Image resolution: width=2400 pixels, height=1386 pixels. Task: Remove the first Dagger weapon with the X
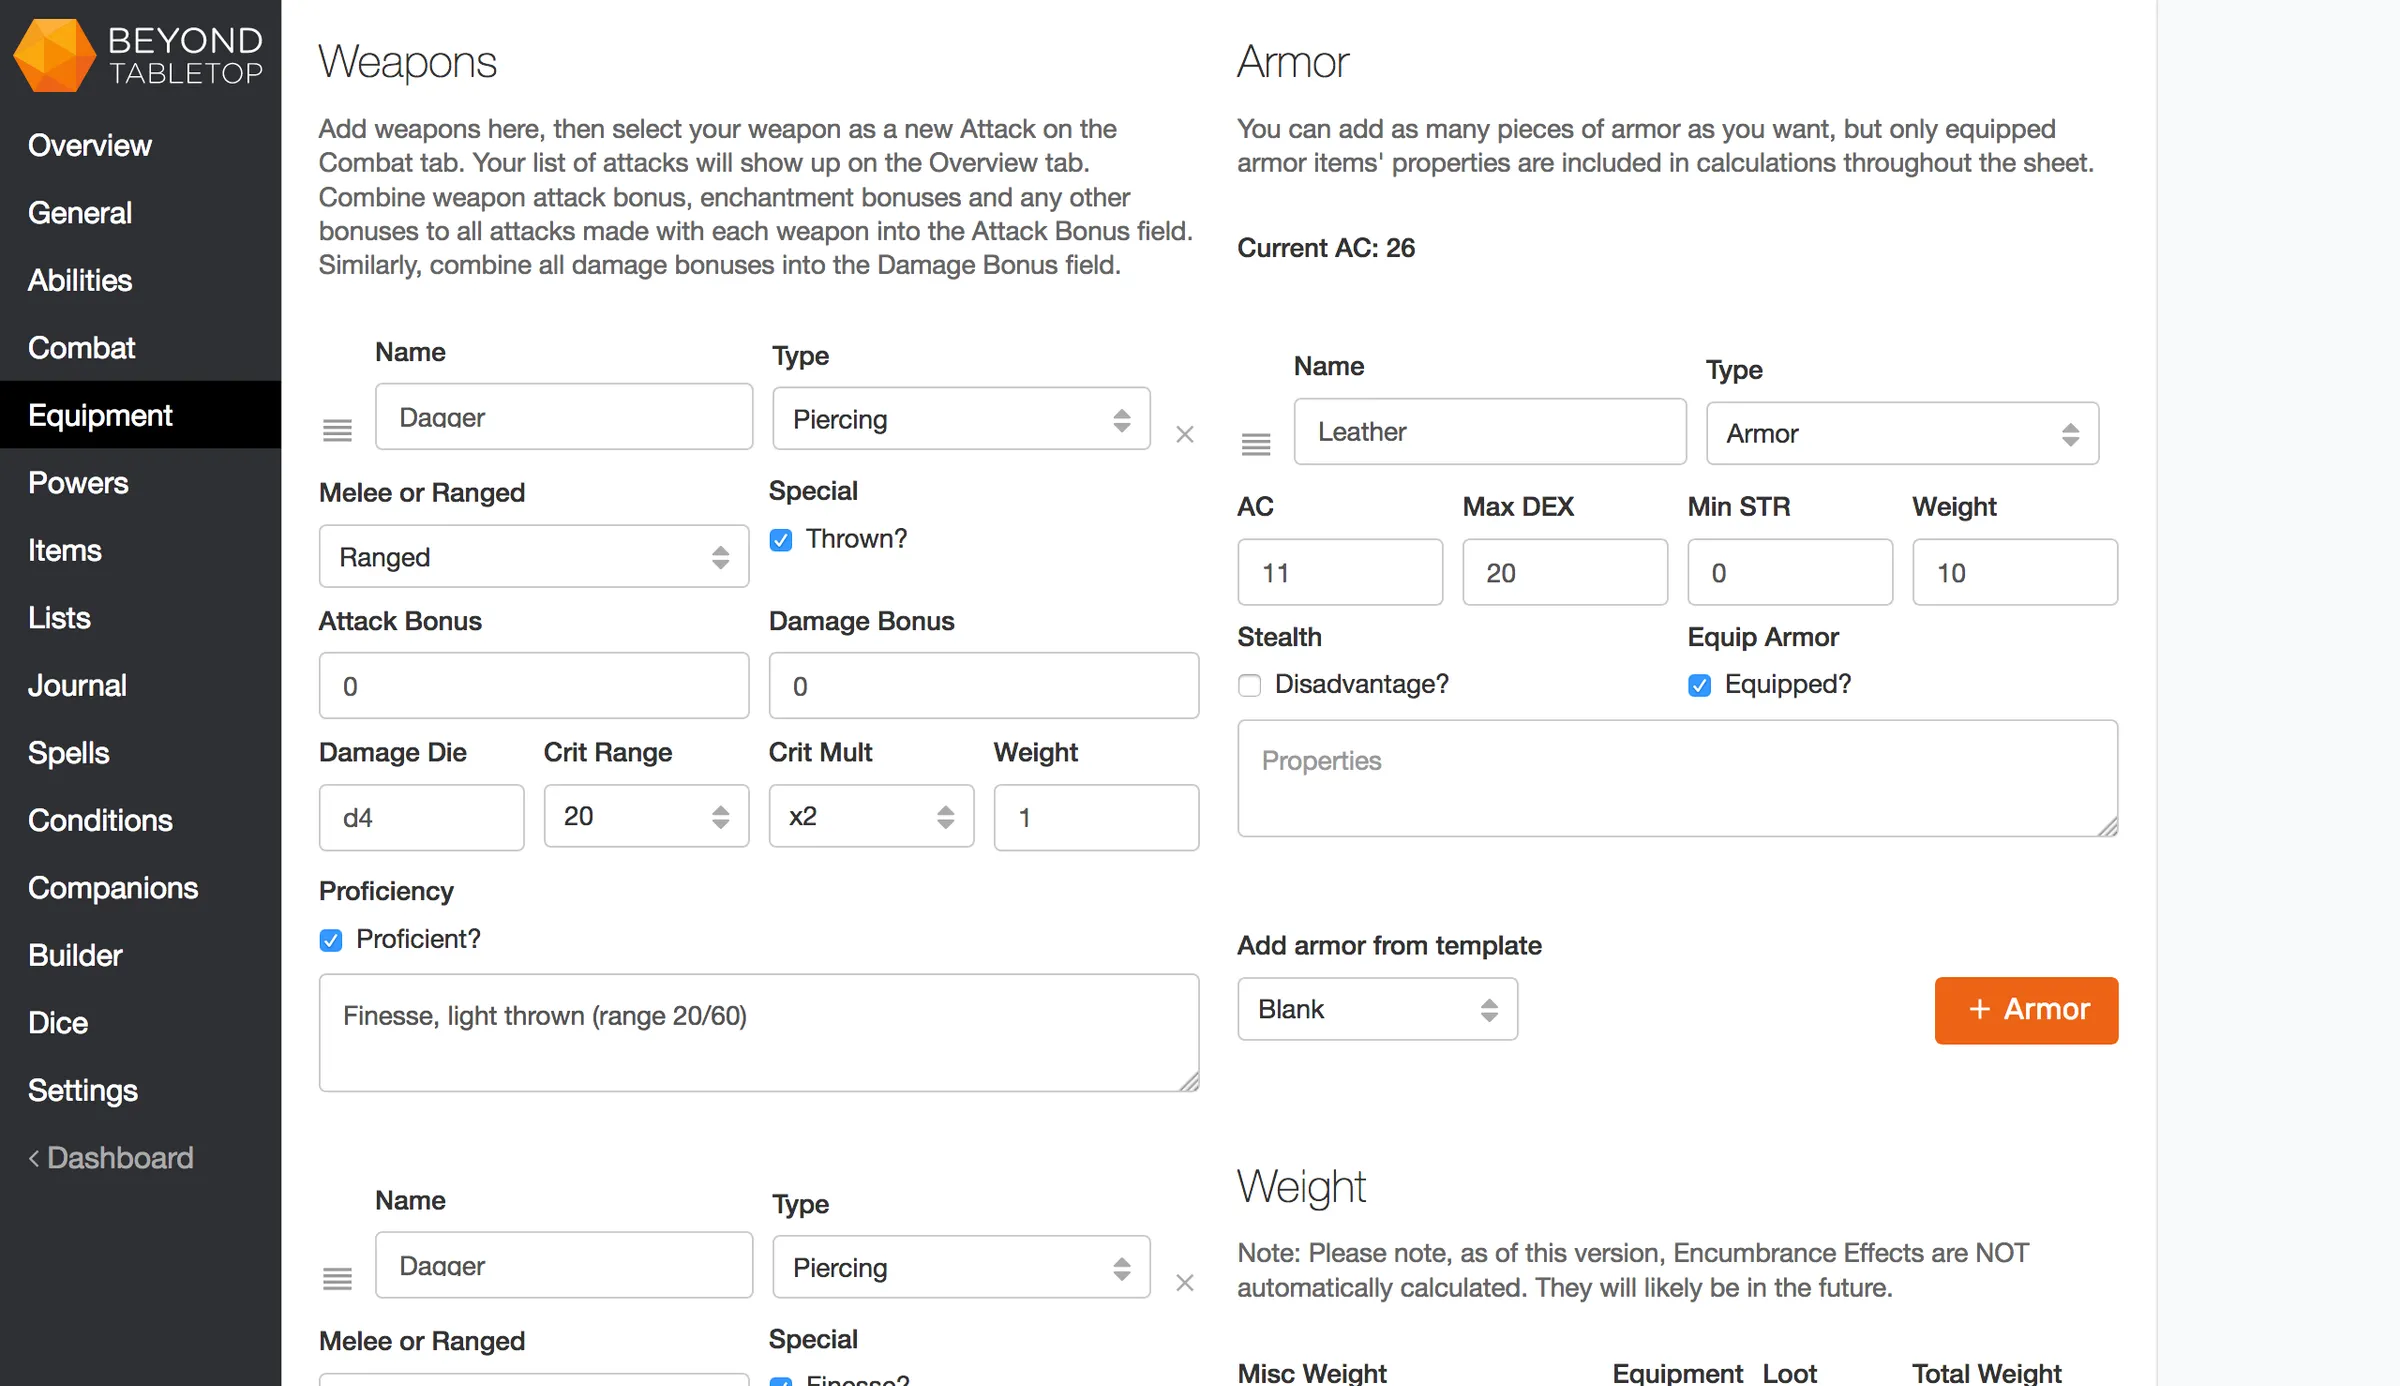coord(1185,434)
